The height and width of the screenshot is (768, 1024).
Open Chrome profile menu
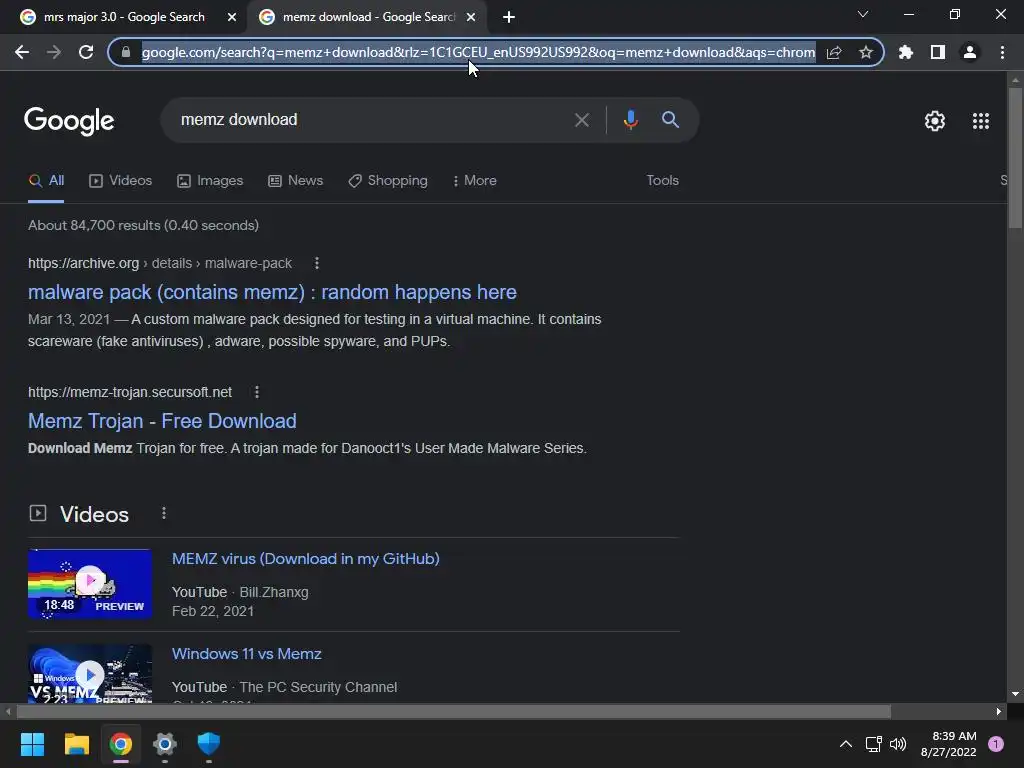click(x=970, y=52)
